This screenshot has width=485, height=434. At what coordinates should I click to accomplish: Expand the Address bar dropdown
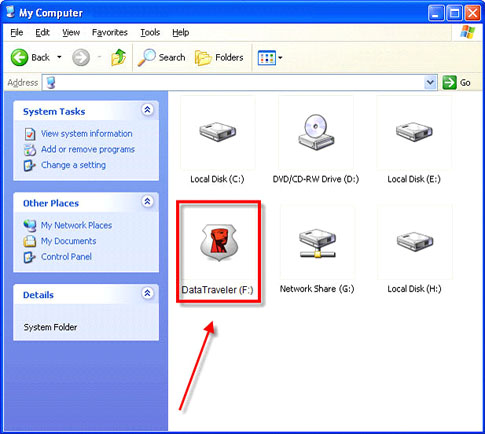coord(430,82)
